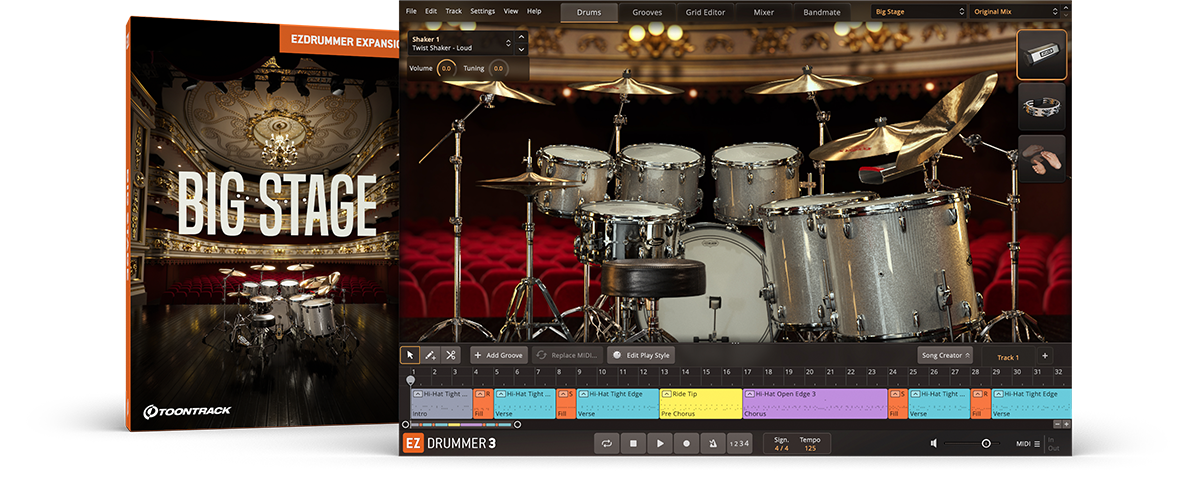Viewport: 1200px width, 488px height.
Task: Click the record button
Action: pyautogui.click(x=686, y=443)
